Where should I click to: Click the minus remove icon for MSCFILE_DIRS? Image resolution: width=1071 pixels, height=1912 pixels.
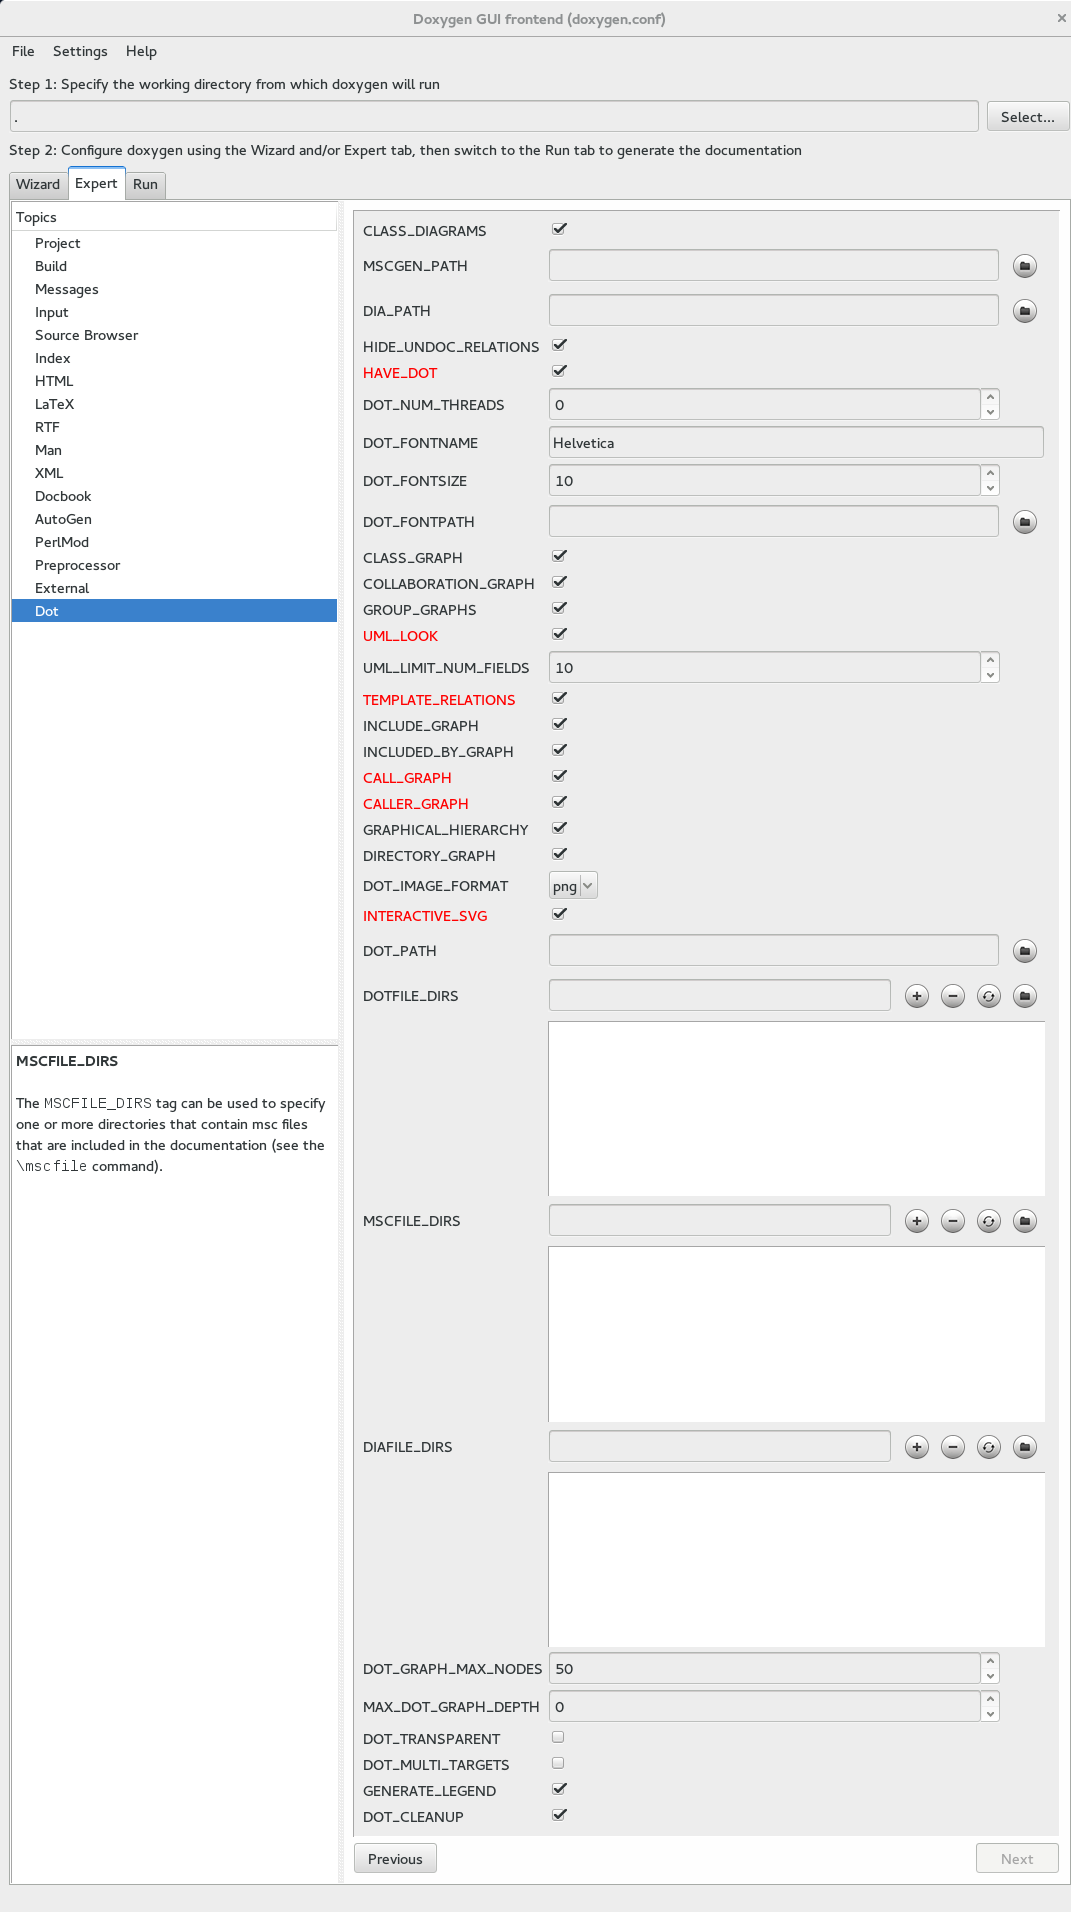coord(952,1221)
